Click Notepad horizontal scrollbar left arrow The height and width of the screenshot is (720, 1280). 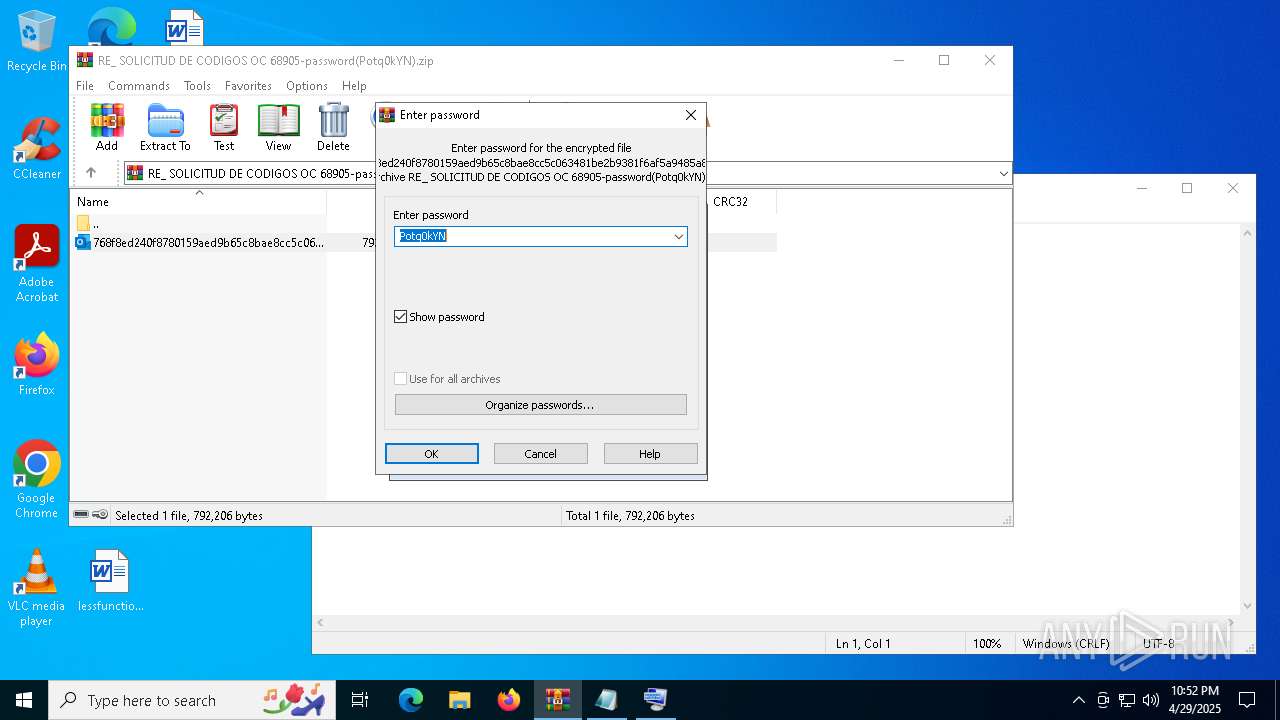coord(320,622)
